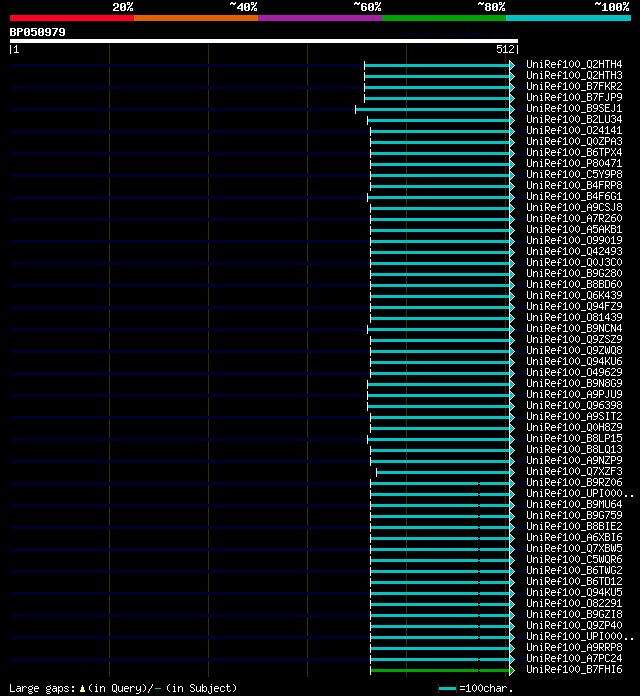This screenshot has height=696, width=640.
Task: Choose the UniRef100_O82291 hit
Action: 574,603
